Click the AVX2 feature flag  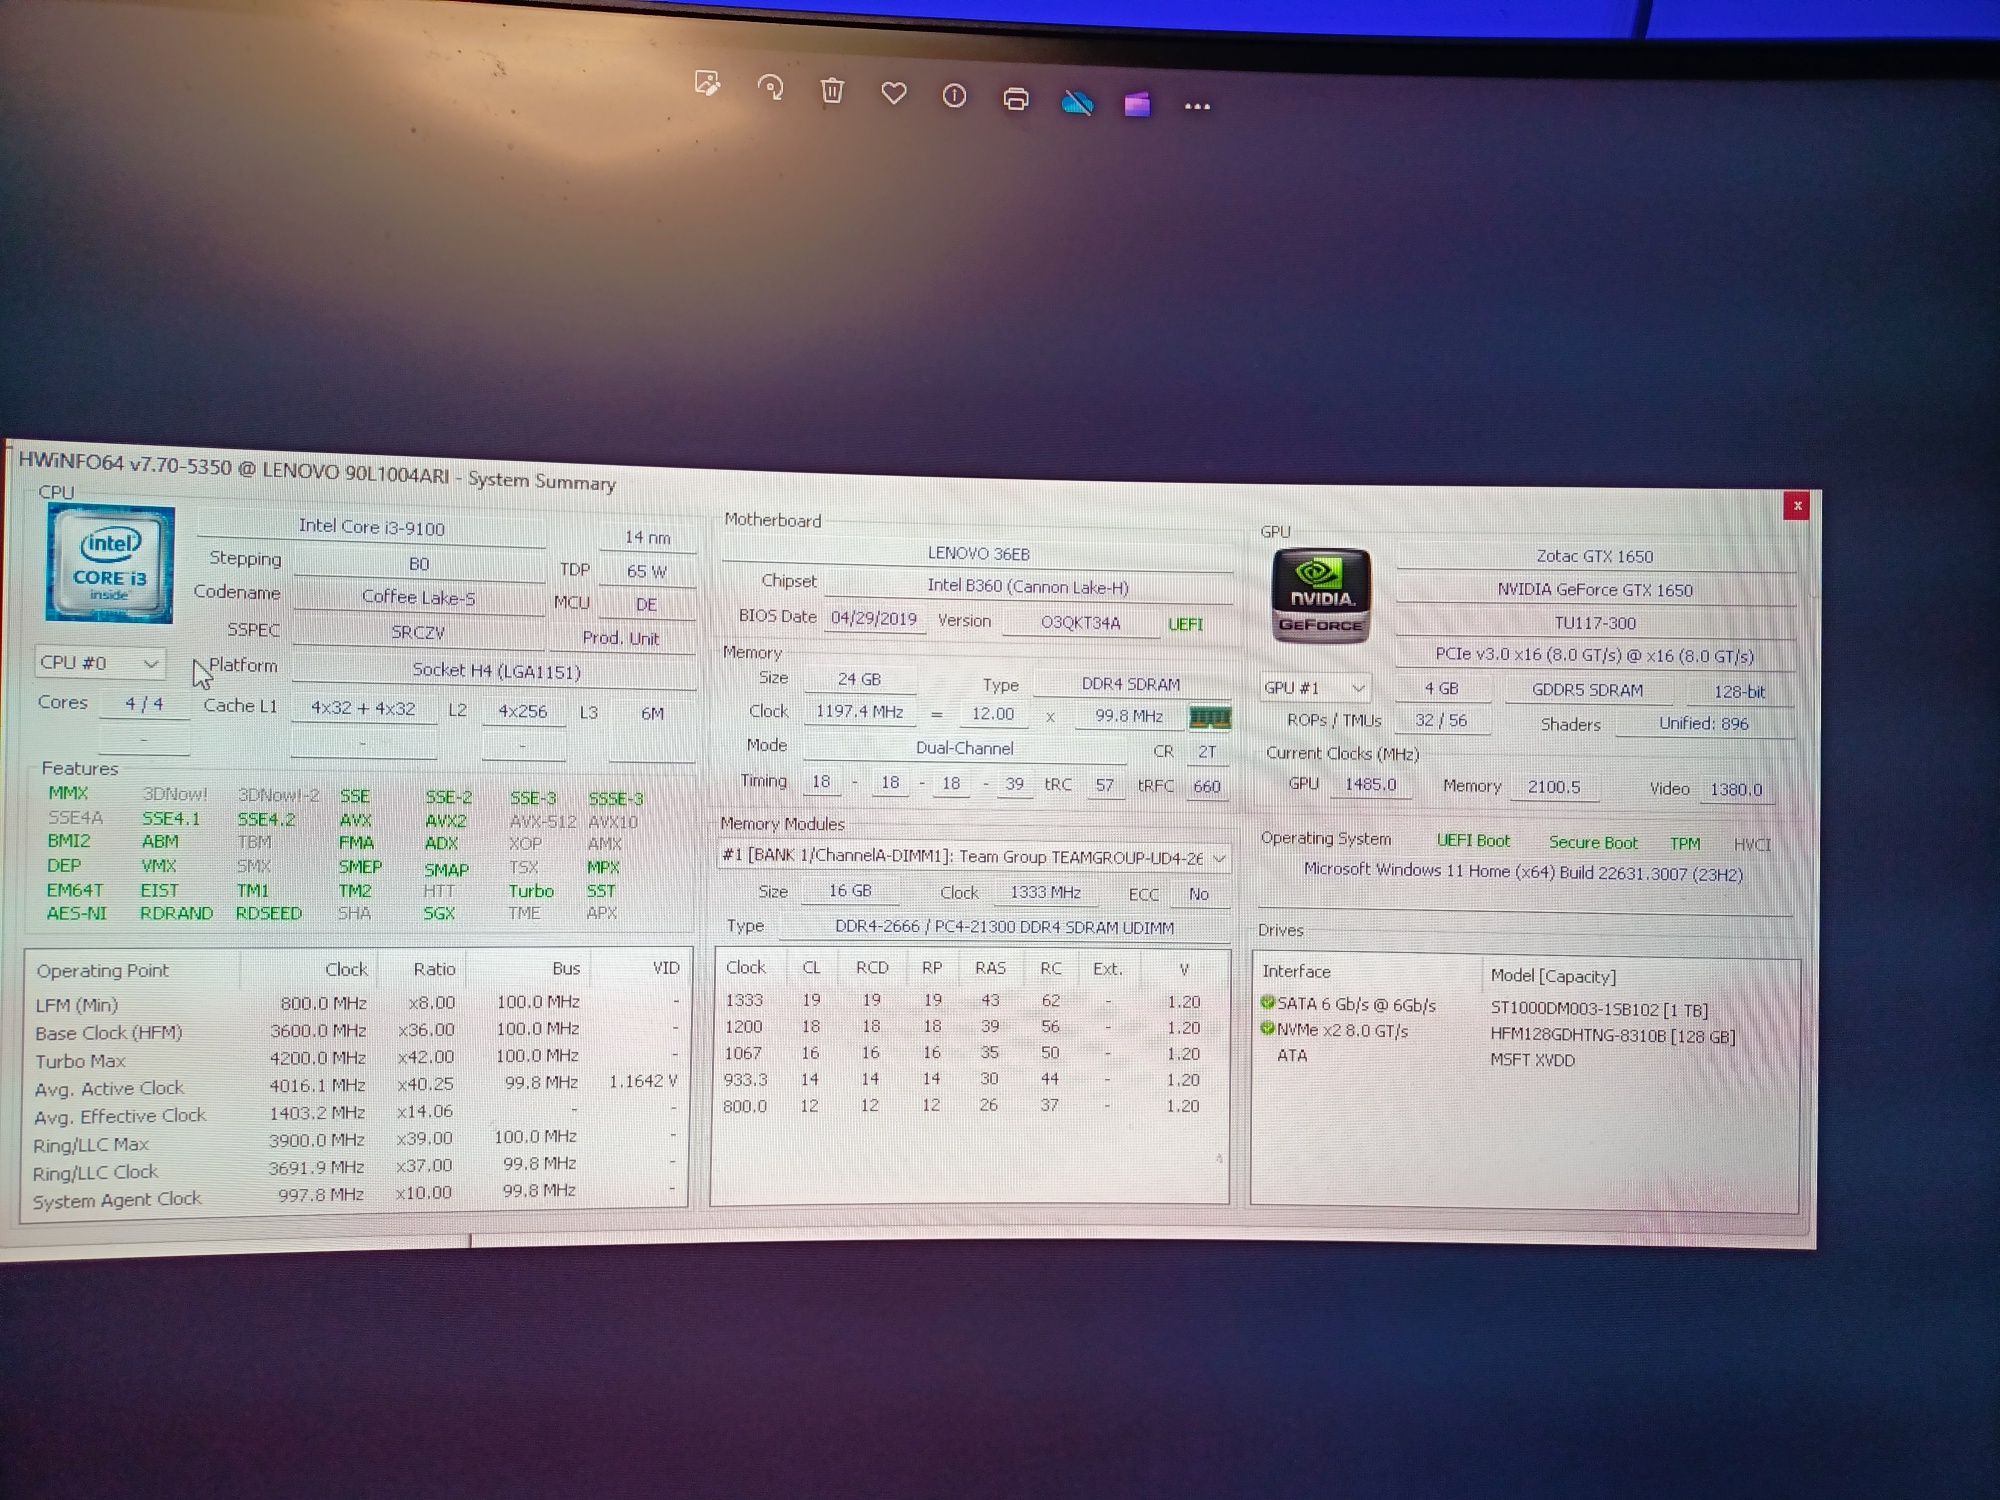pos(446,821)
